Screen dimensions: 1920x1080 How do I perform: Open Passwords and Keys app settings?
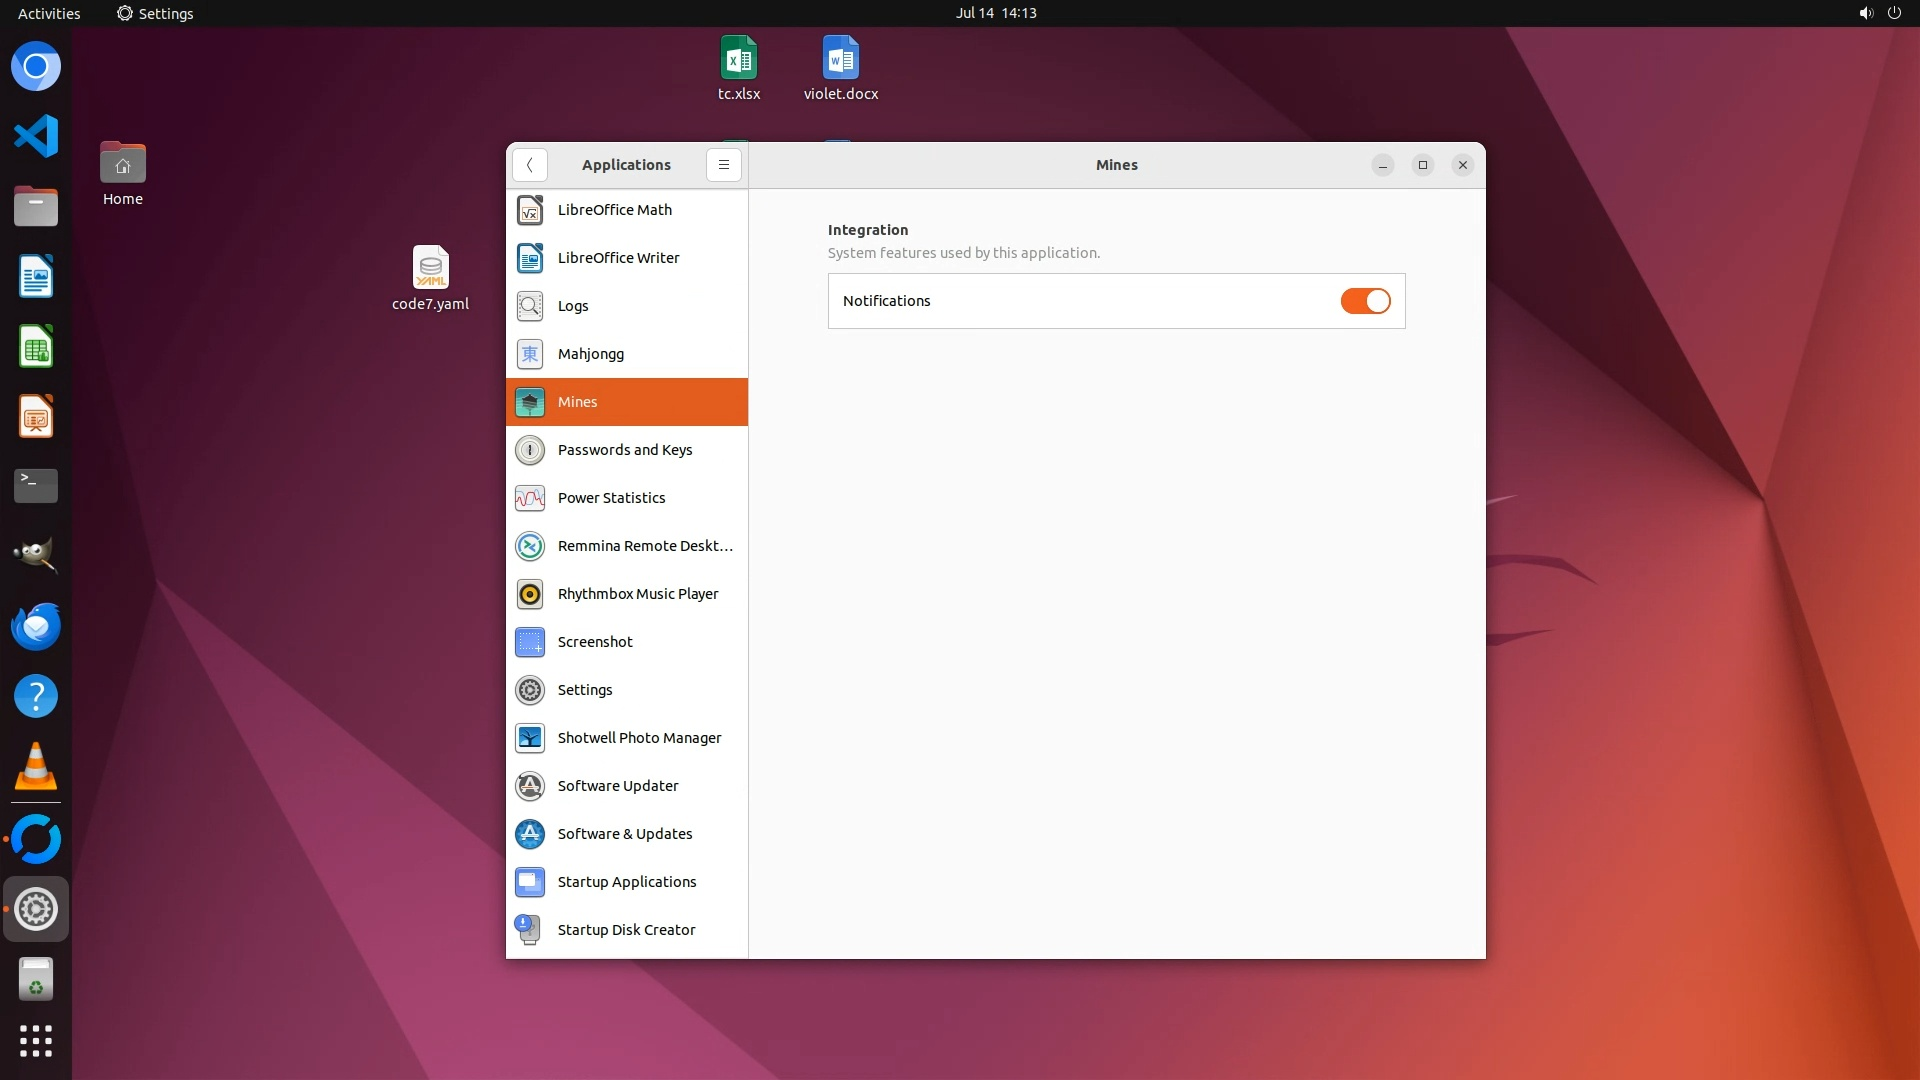[x=626, y=450]
